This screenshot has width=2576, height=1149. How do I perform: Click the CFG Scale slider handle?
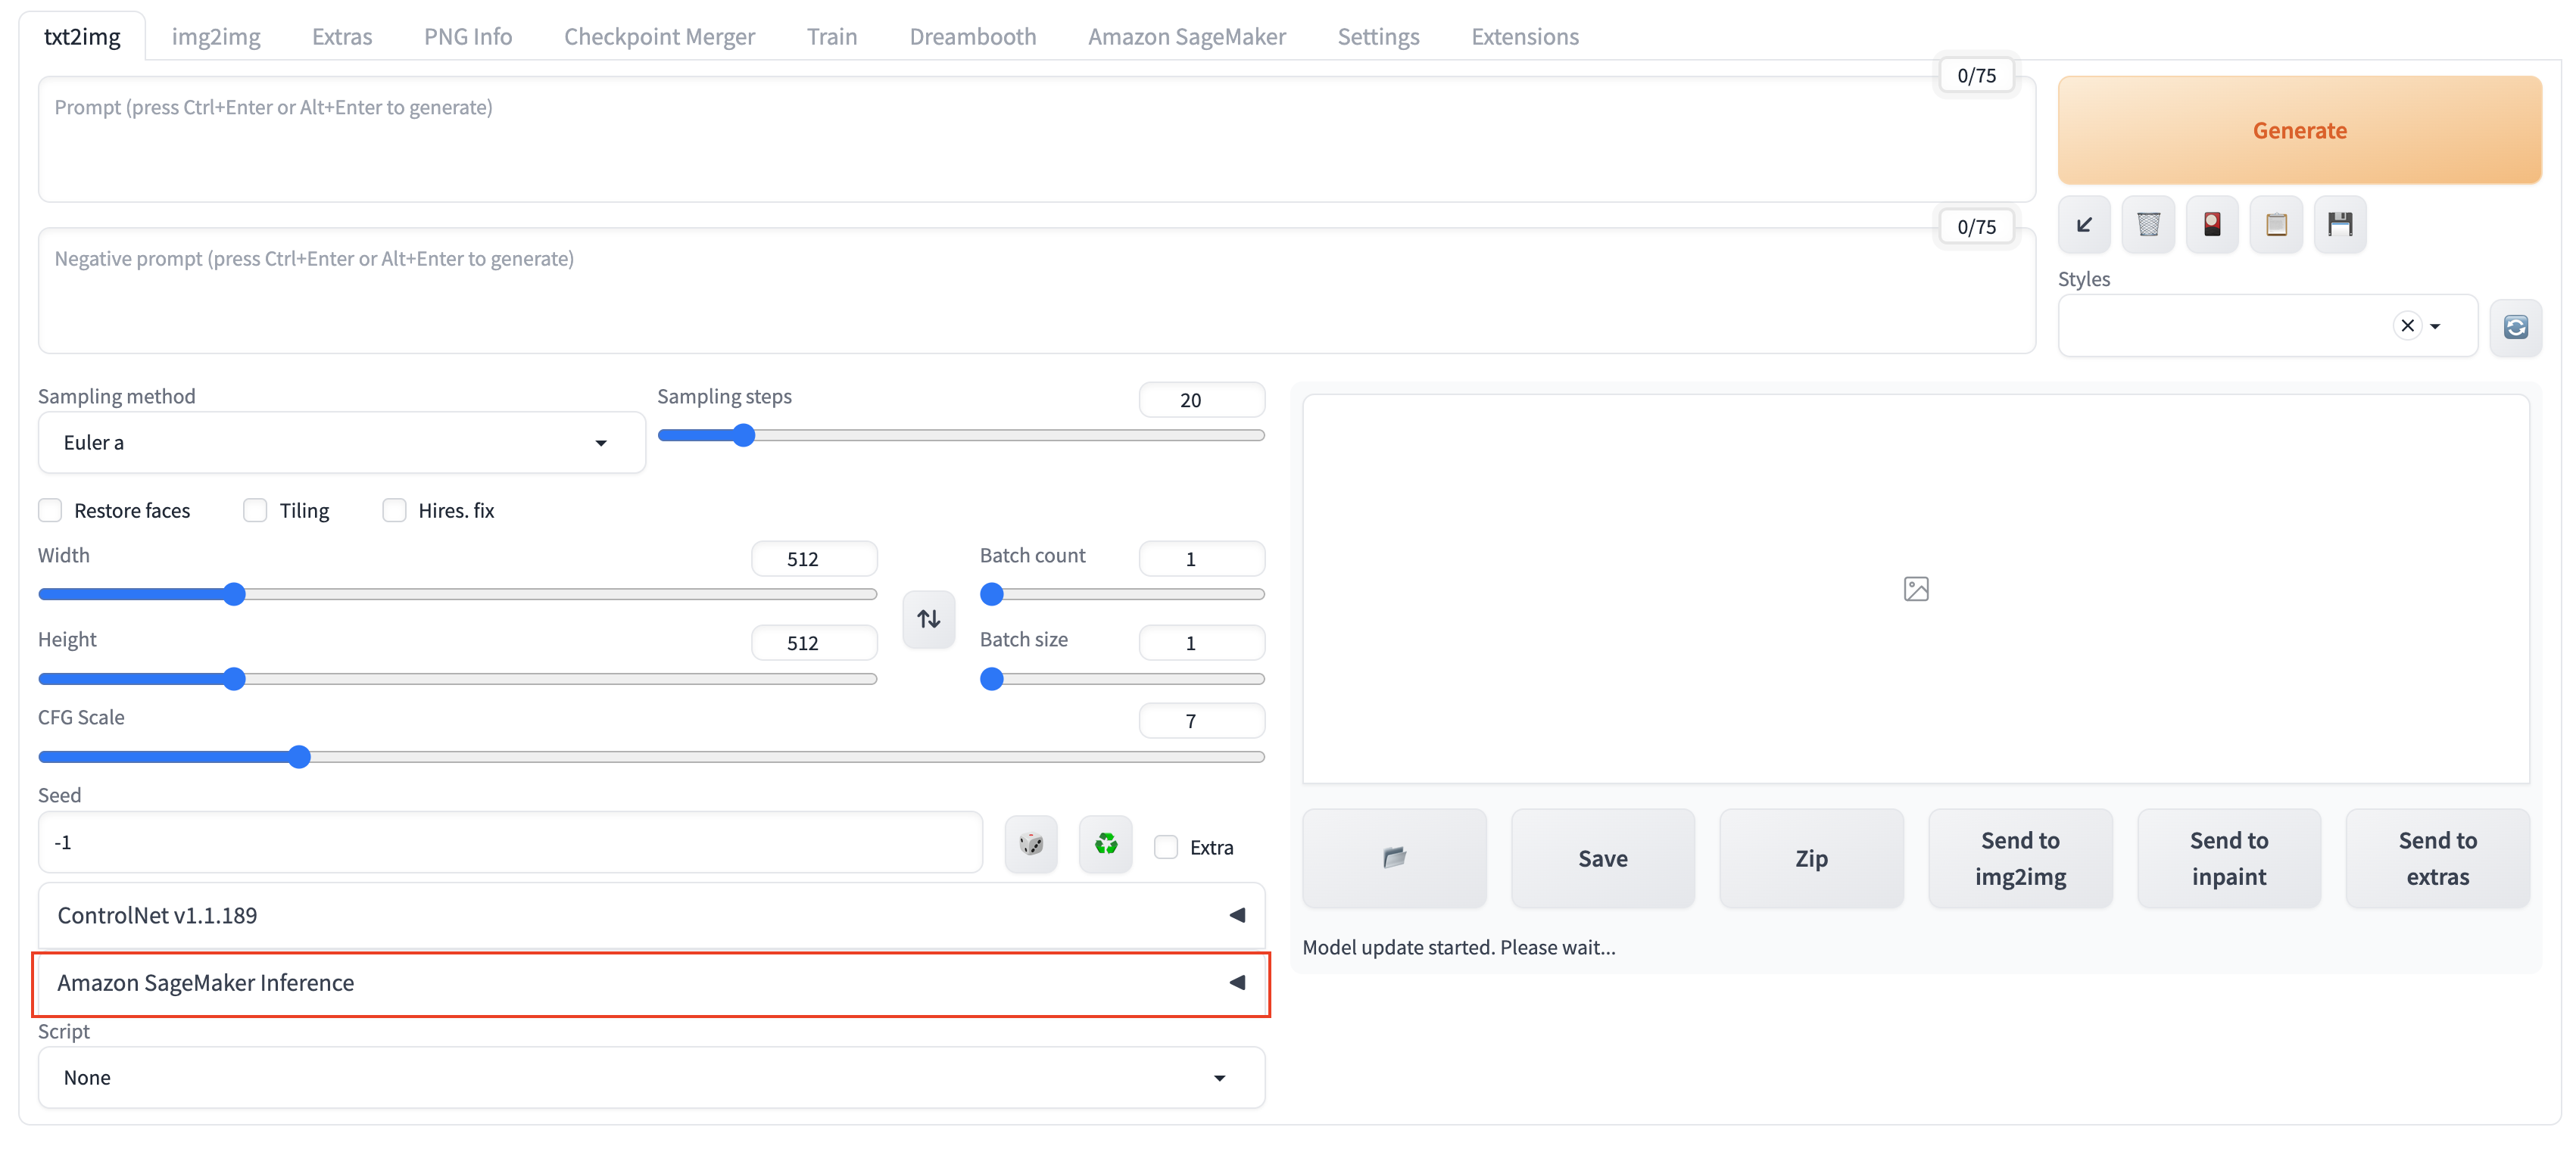coord(299,757)
